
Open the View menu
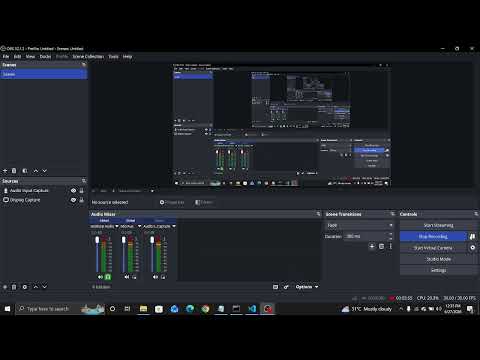[30, 56]
